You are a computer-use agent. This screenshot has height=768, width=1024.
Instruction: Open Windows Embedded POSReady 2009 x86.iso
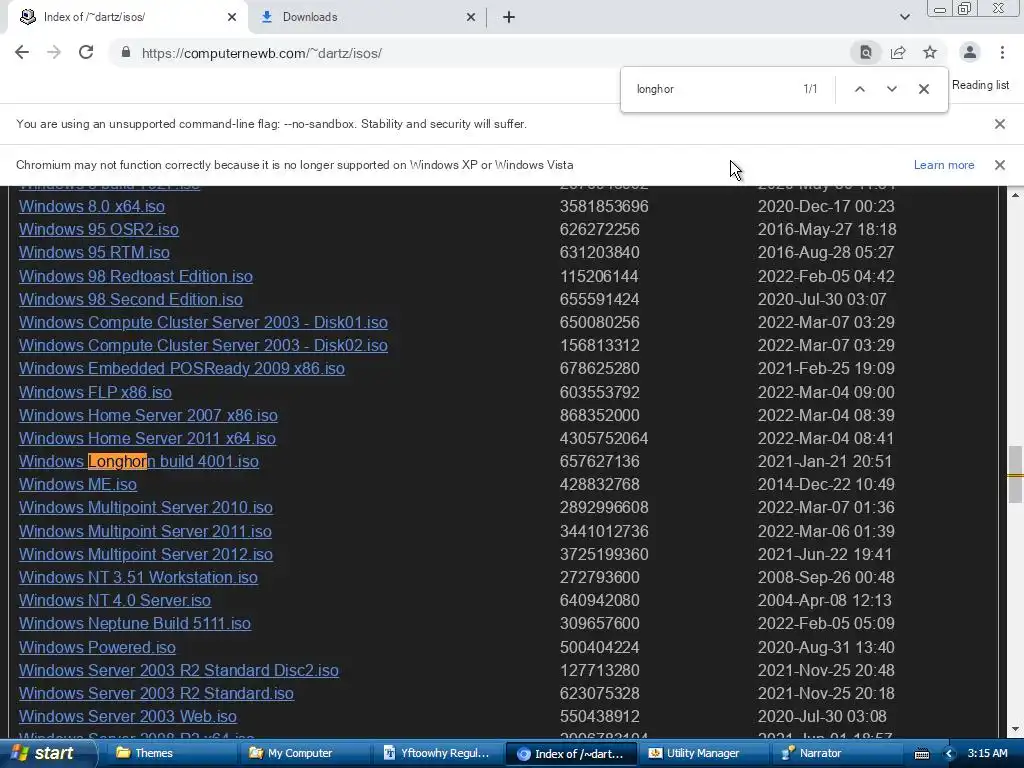tap(182, 368)
